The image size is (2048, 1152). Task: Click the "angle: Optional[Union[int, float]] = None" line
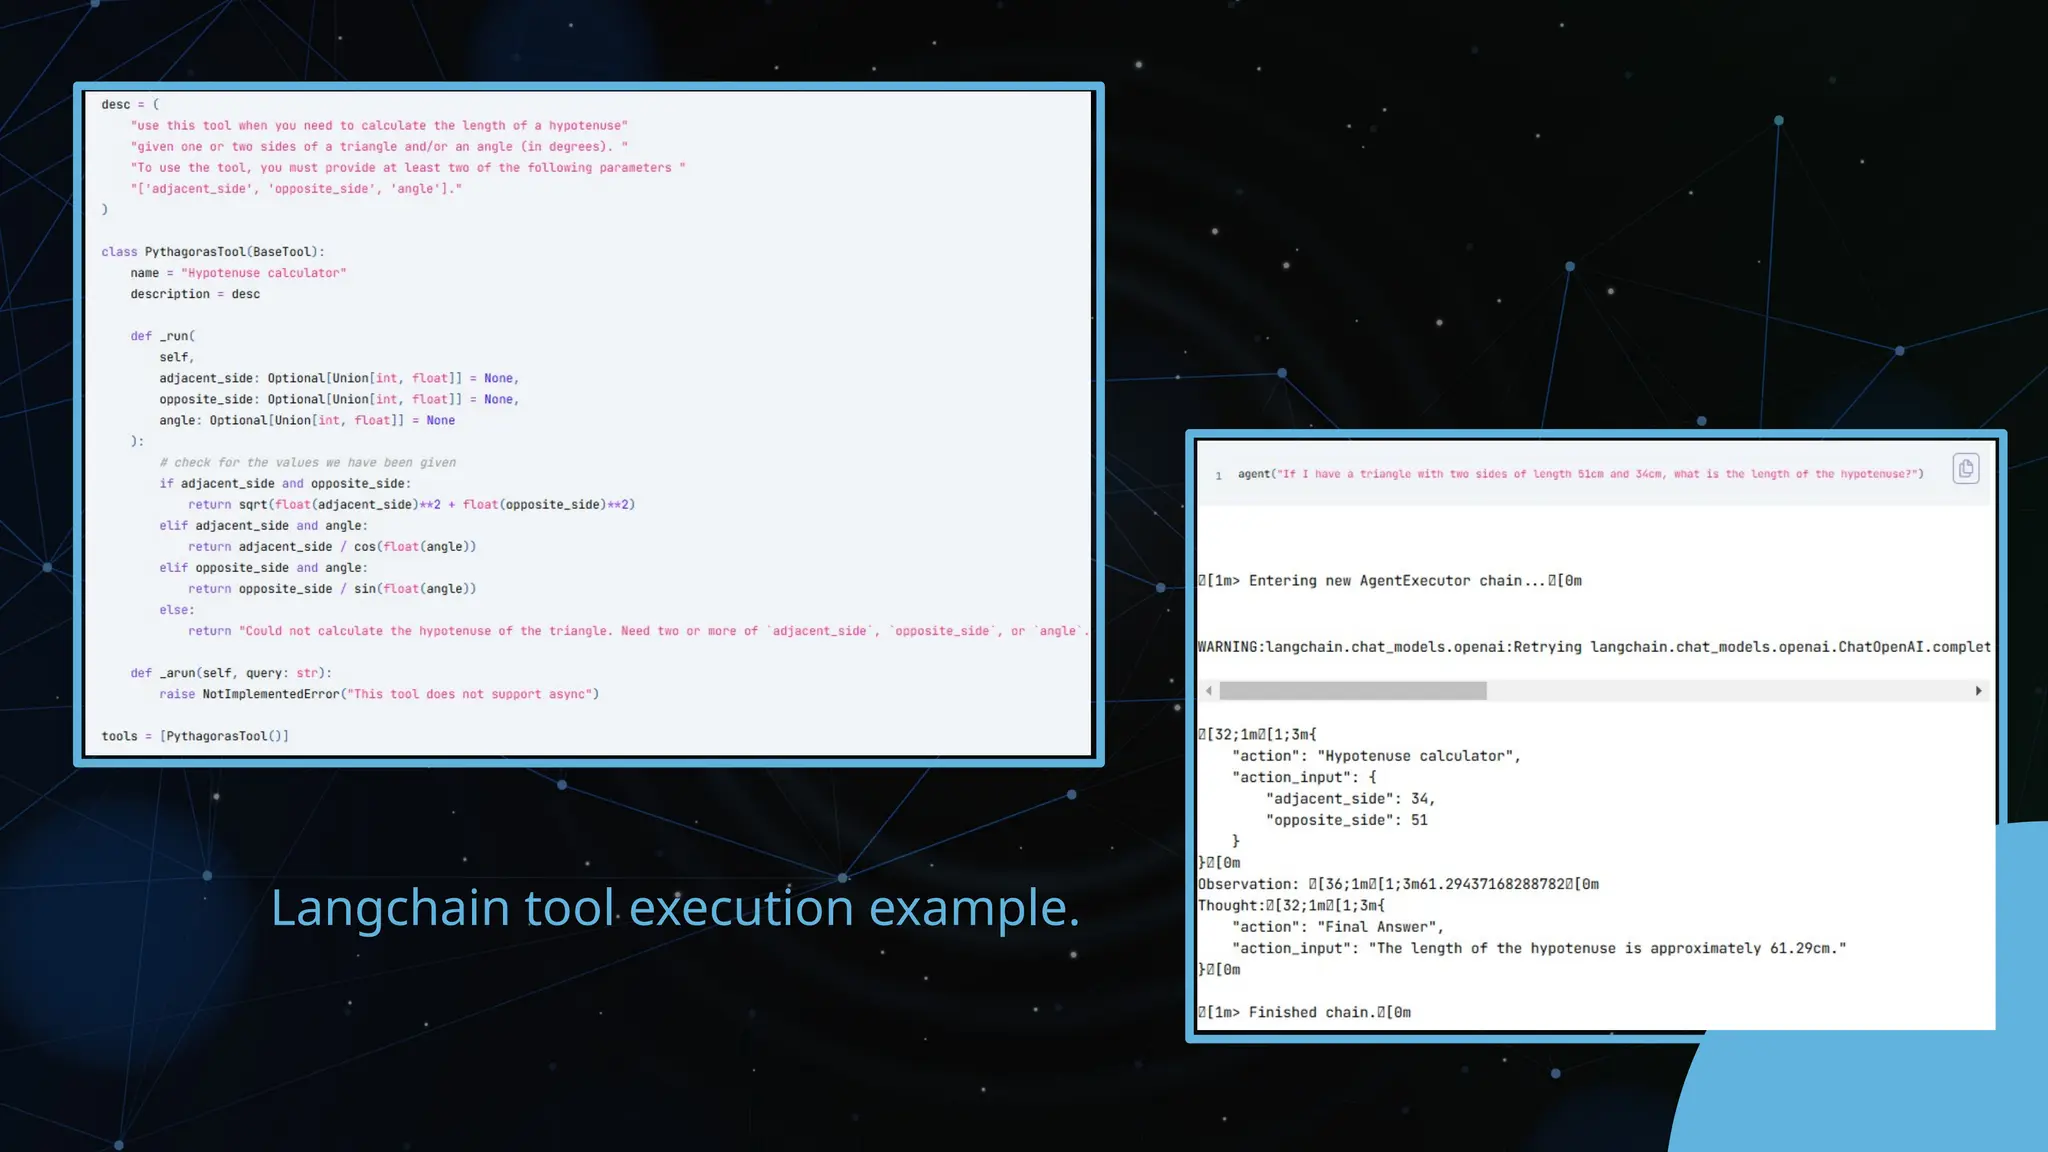pos(307,420)
